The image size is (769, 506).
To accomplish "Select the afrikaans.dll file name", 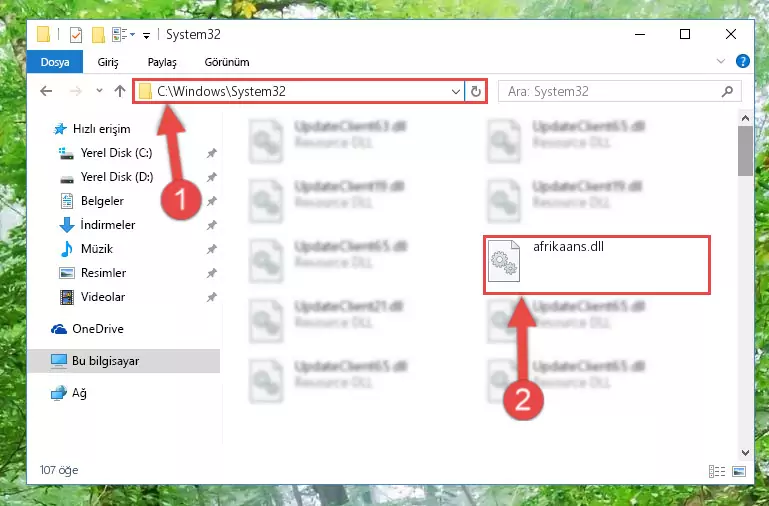I will (568, 247).
